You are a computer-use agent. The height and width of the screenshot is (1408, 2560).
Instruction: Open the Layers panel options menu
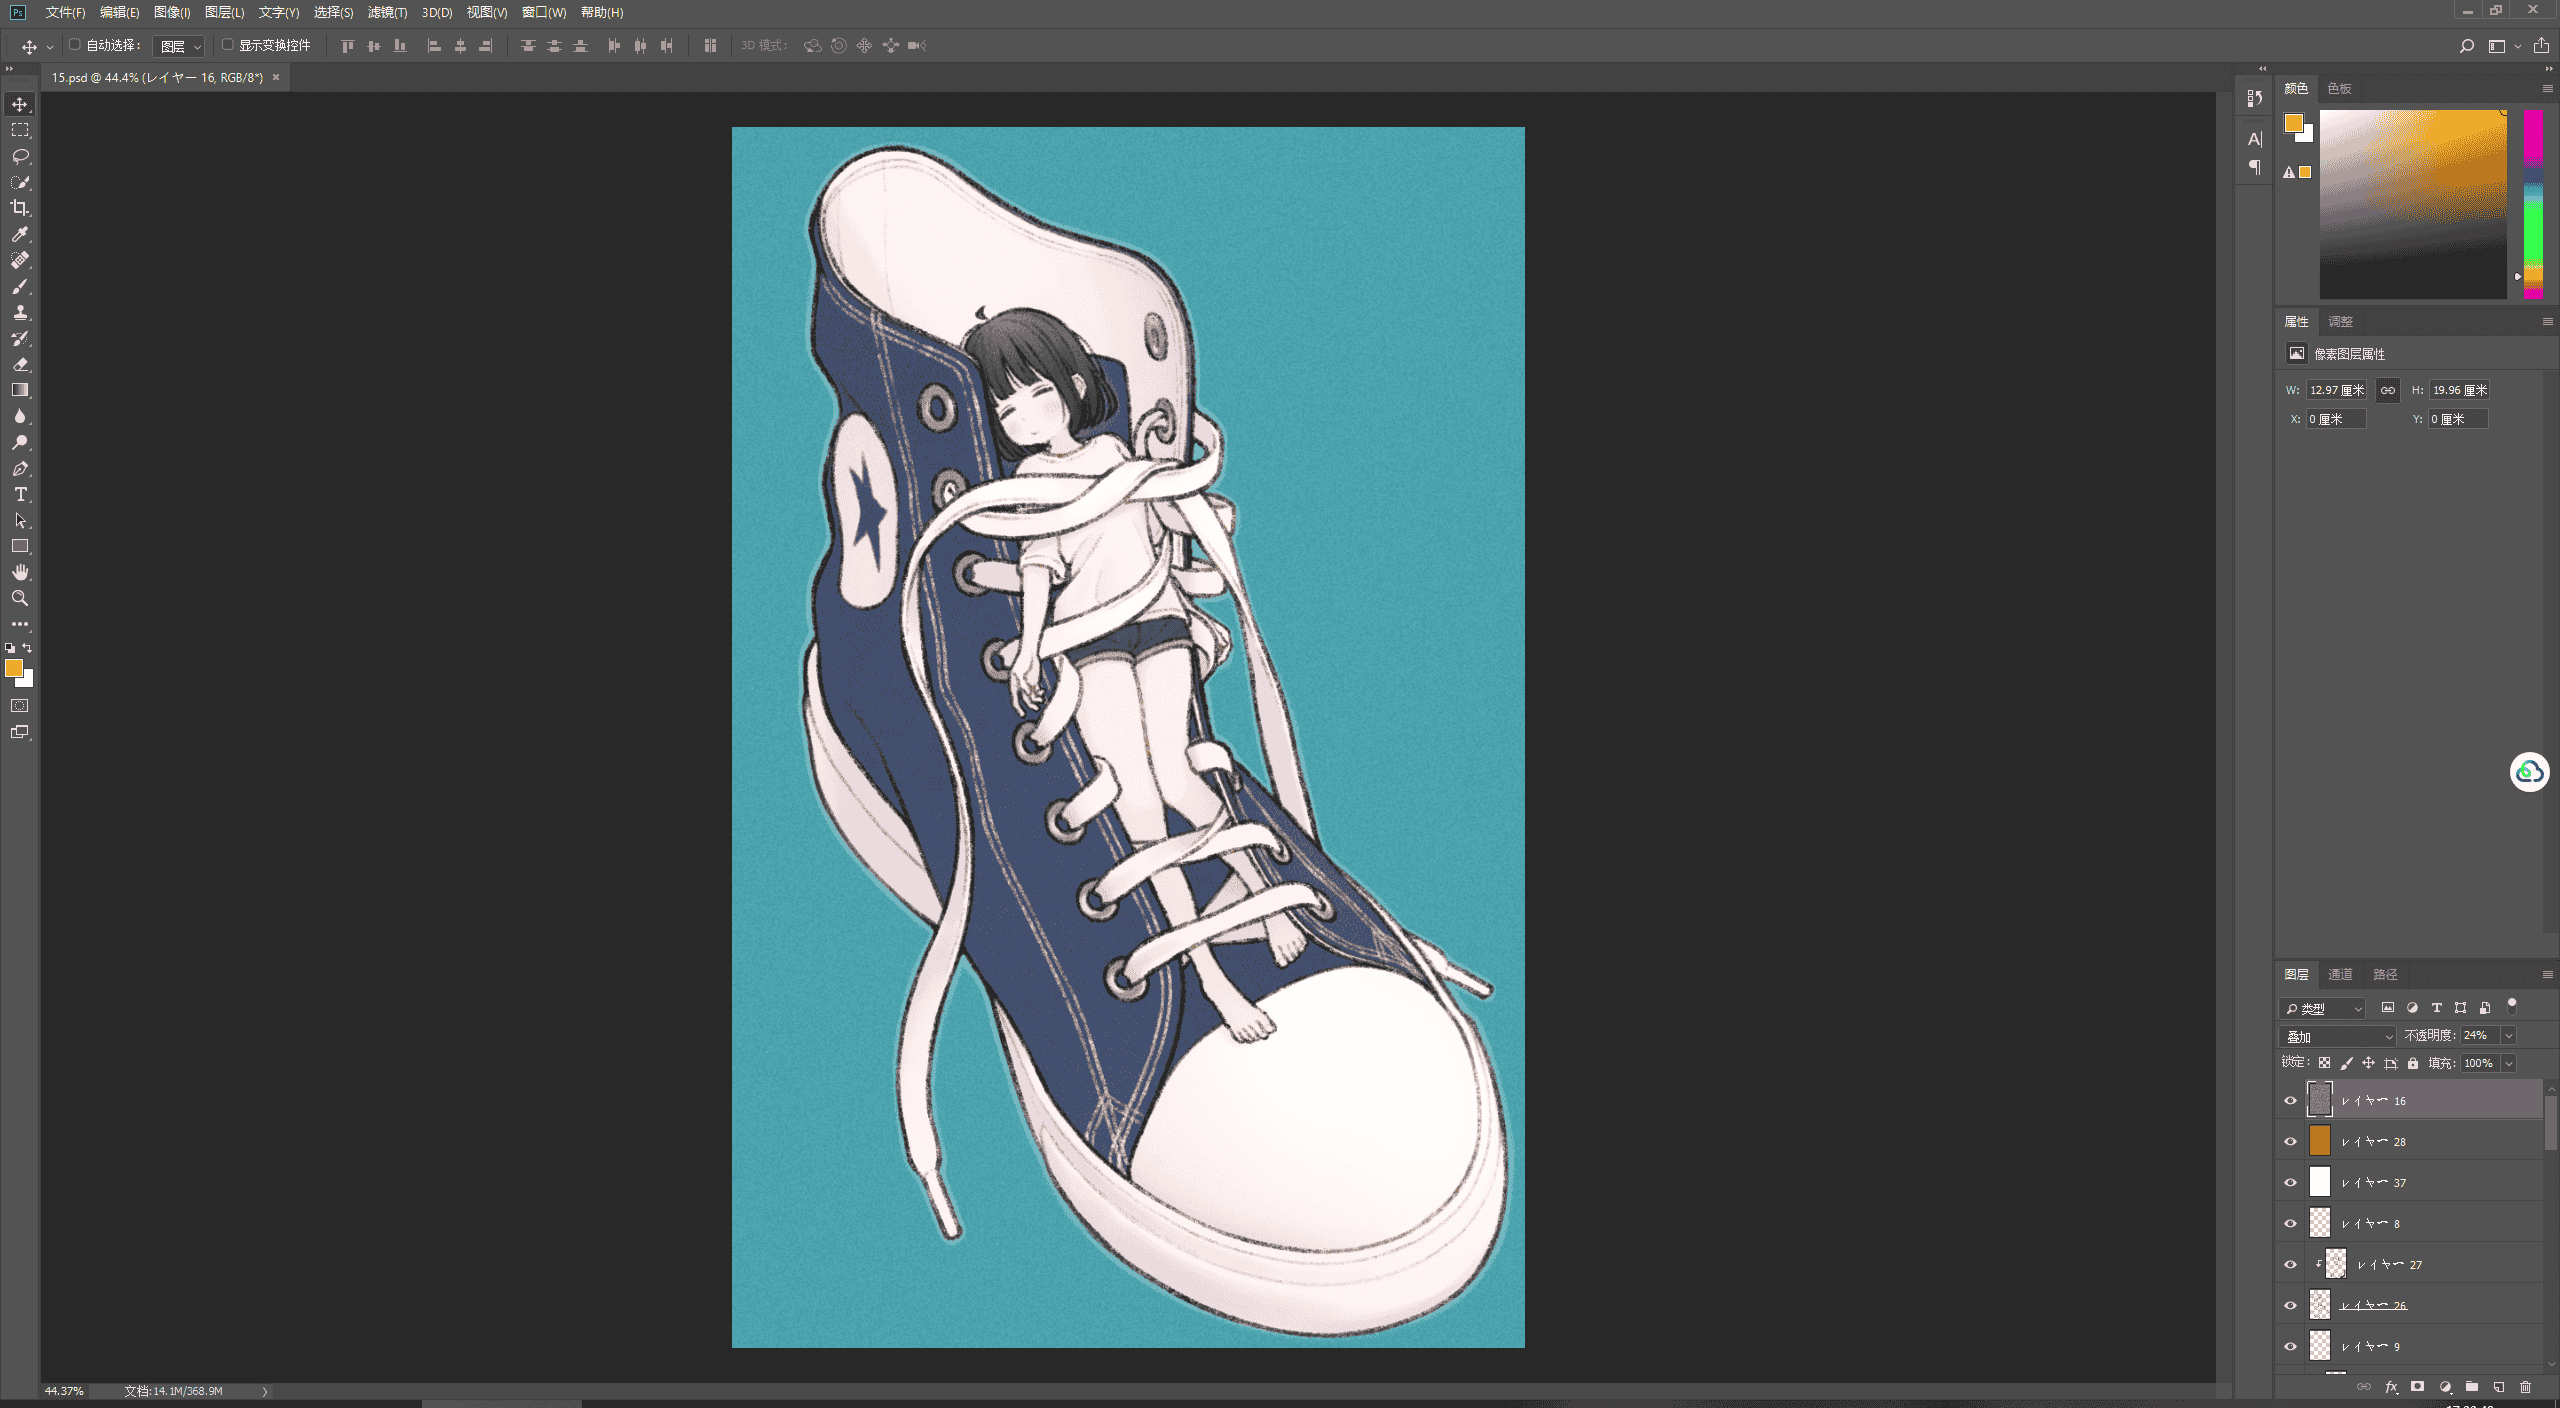coord(2547,974)
